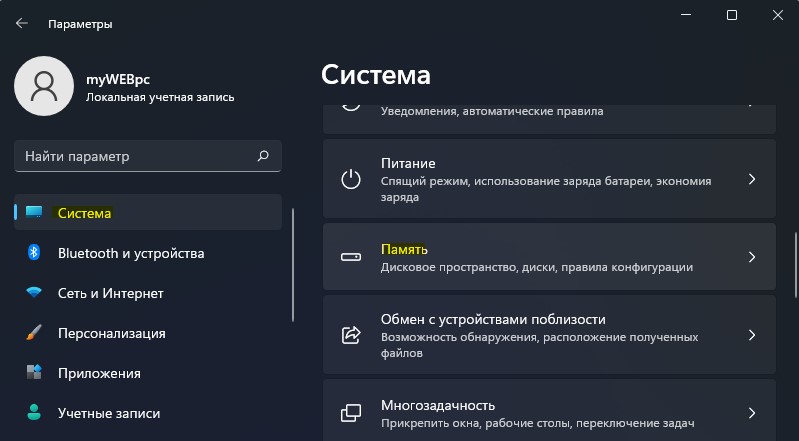Click the Память storage drive icon
Image resolution: width=799 pixels, height=441 pixels.
351,257
